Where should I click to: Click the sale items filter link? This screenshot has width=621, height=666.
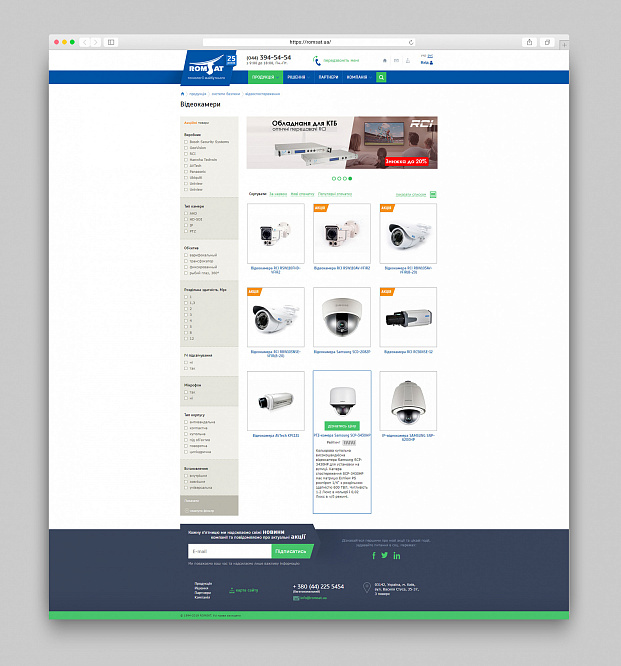click(196, 123)
